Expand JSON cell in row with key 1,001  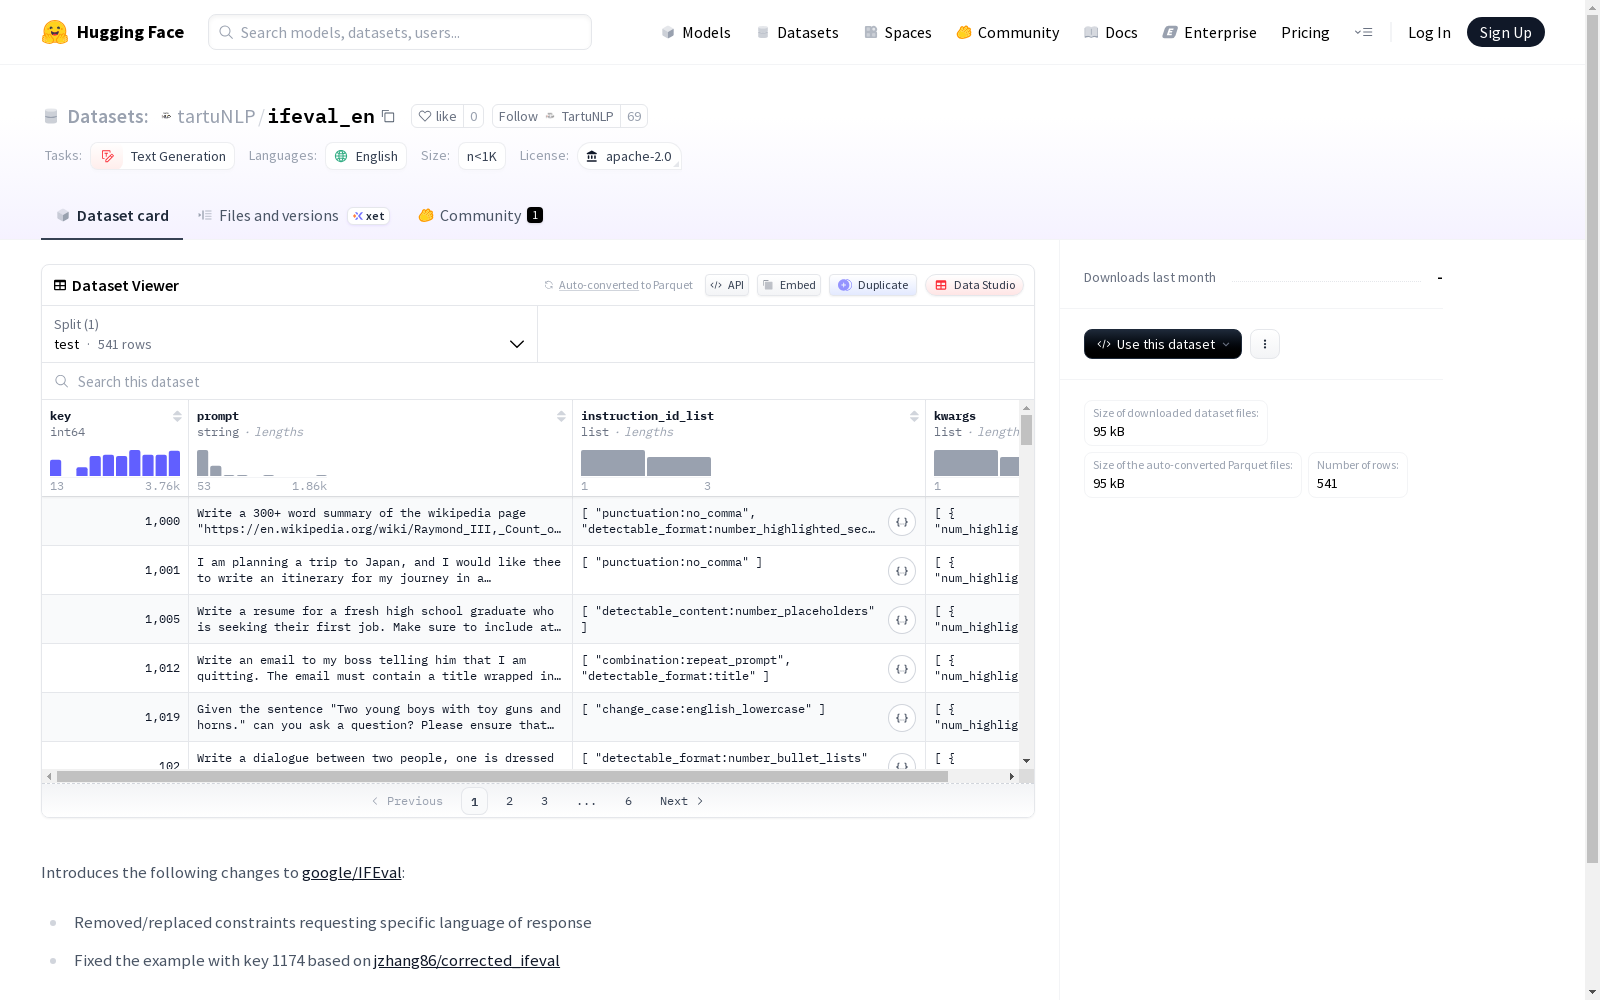(902, 571)
